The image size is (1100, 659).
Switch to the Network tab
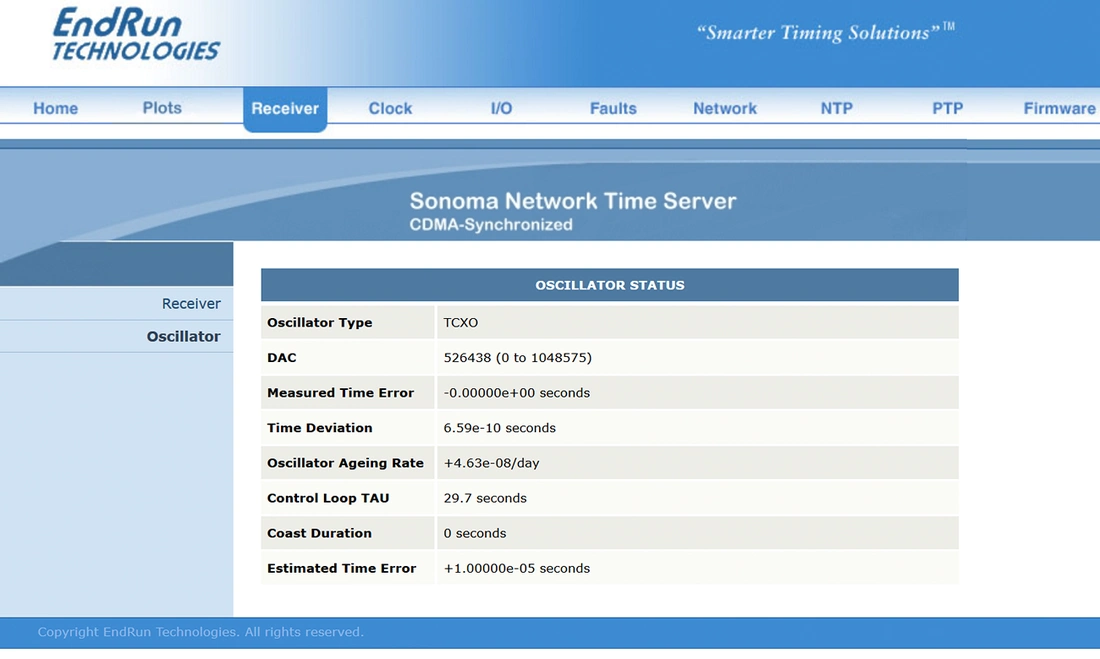tap(725, 108)
